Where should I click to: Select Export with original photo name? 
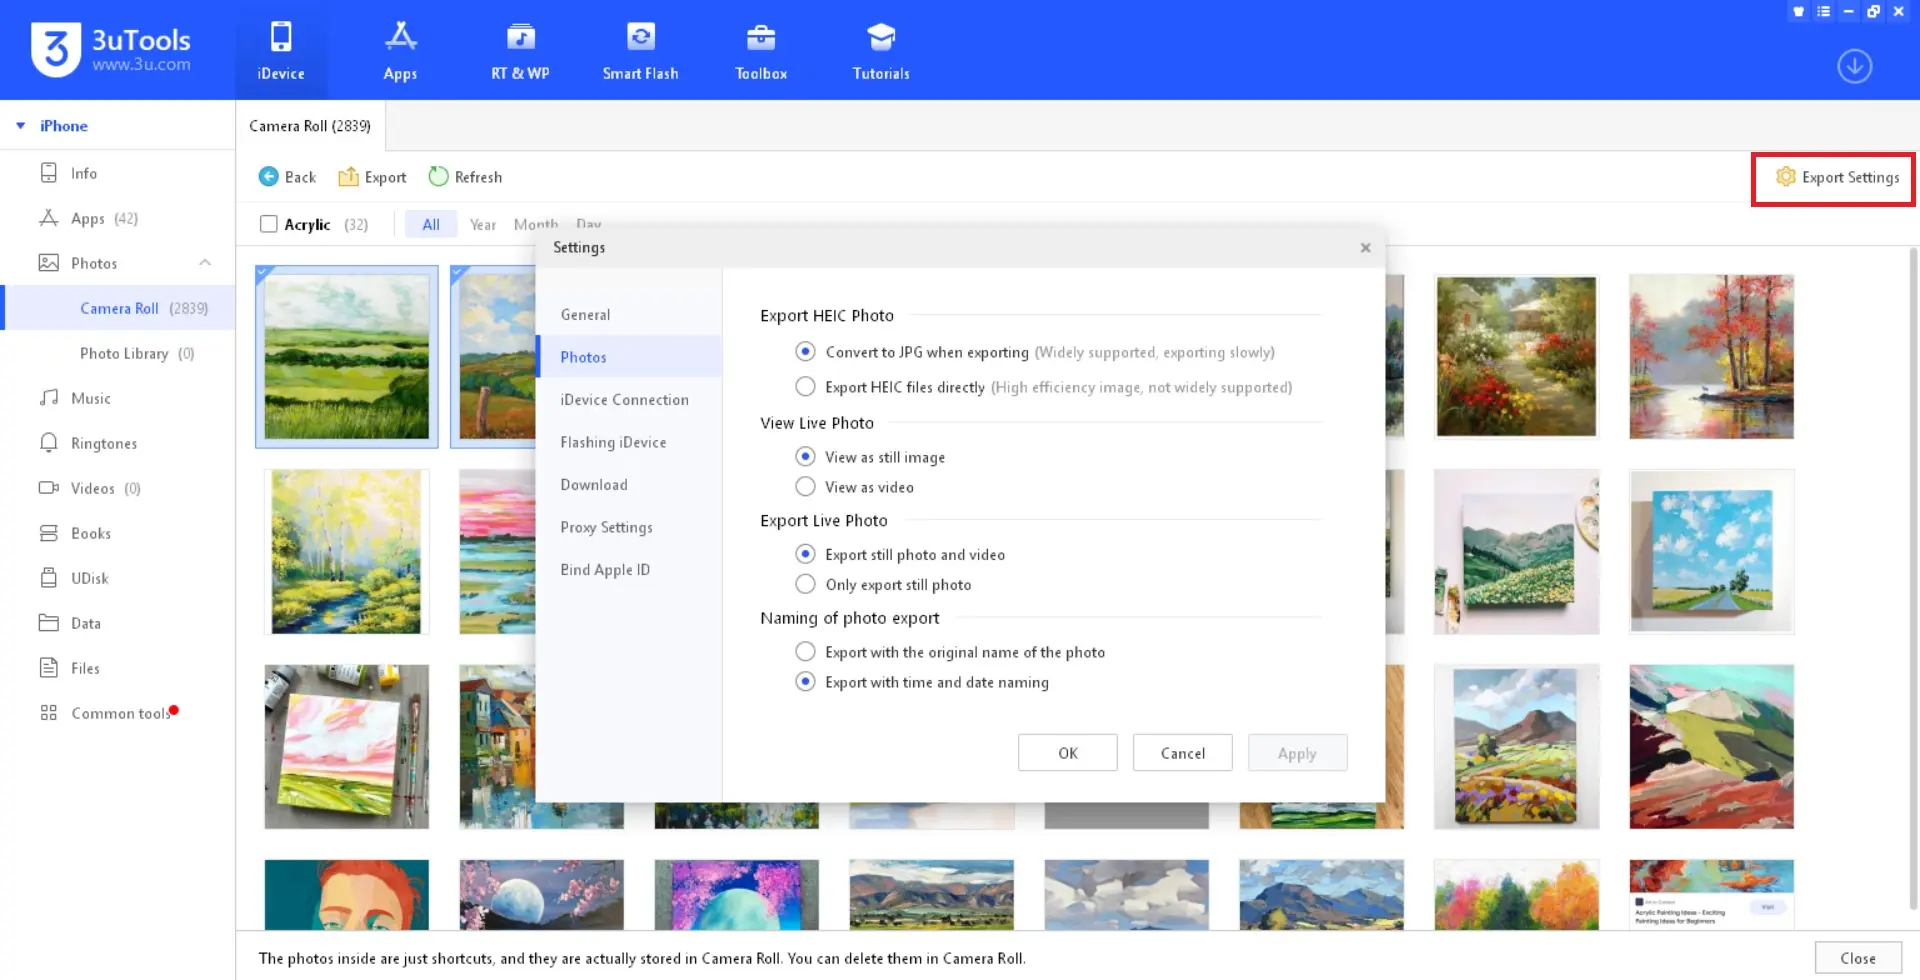pos(805,652)
